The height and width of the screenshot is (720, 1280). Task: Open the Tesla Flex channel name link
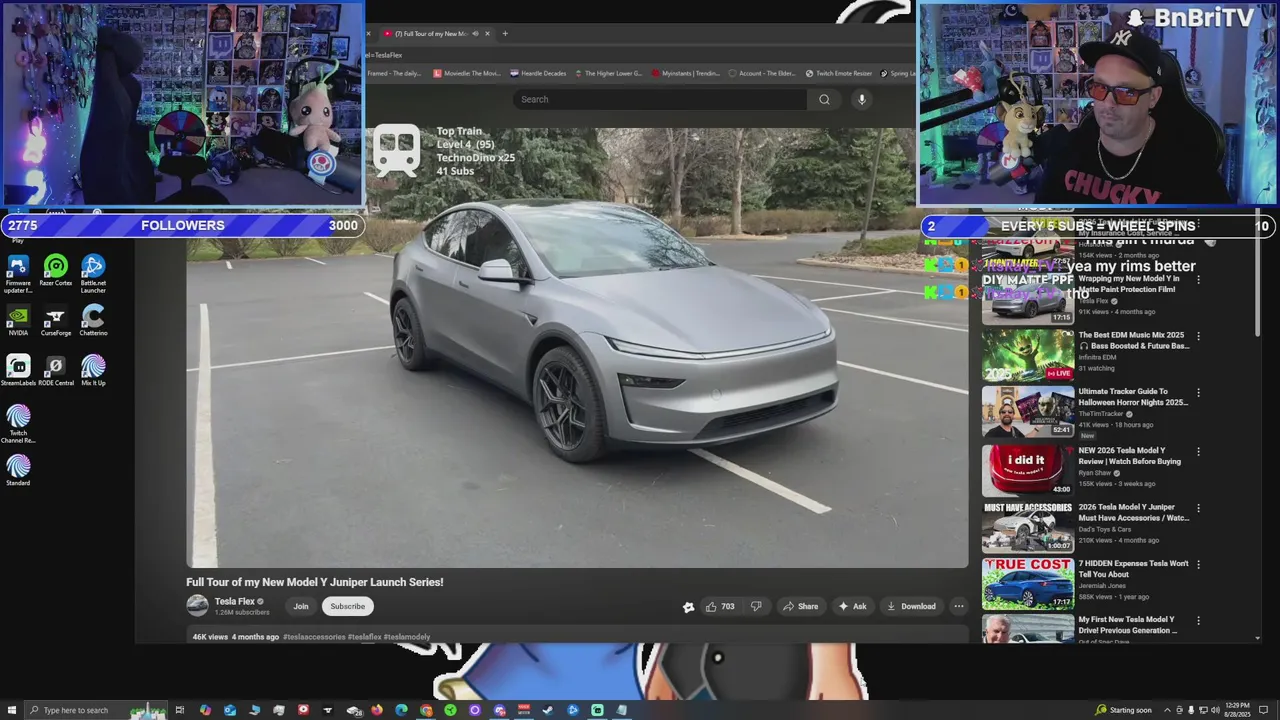[x=234, y=601]
